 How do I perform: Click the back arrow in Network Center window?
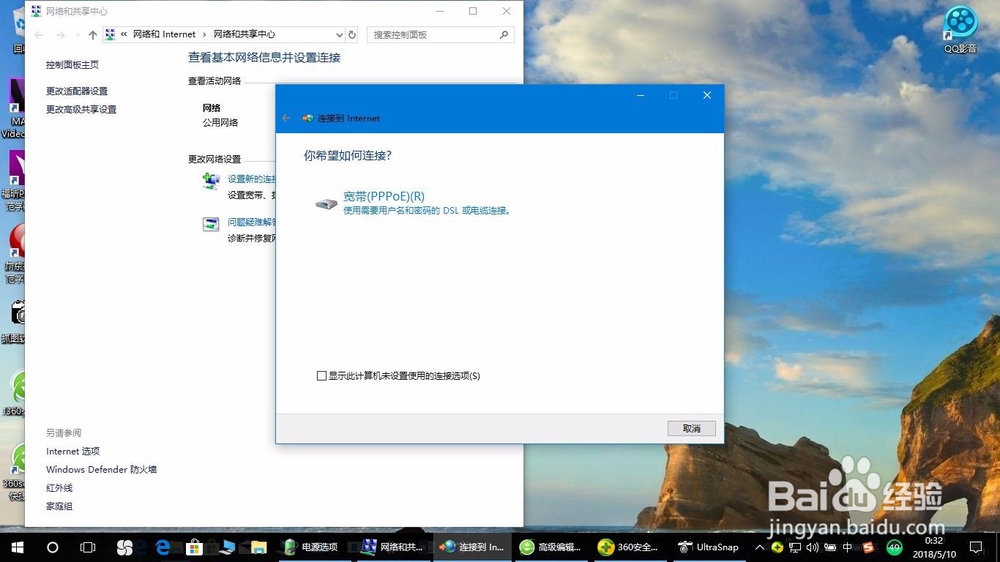40,34
